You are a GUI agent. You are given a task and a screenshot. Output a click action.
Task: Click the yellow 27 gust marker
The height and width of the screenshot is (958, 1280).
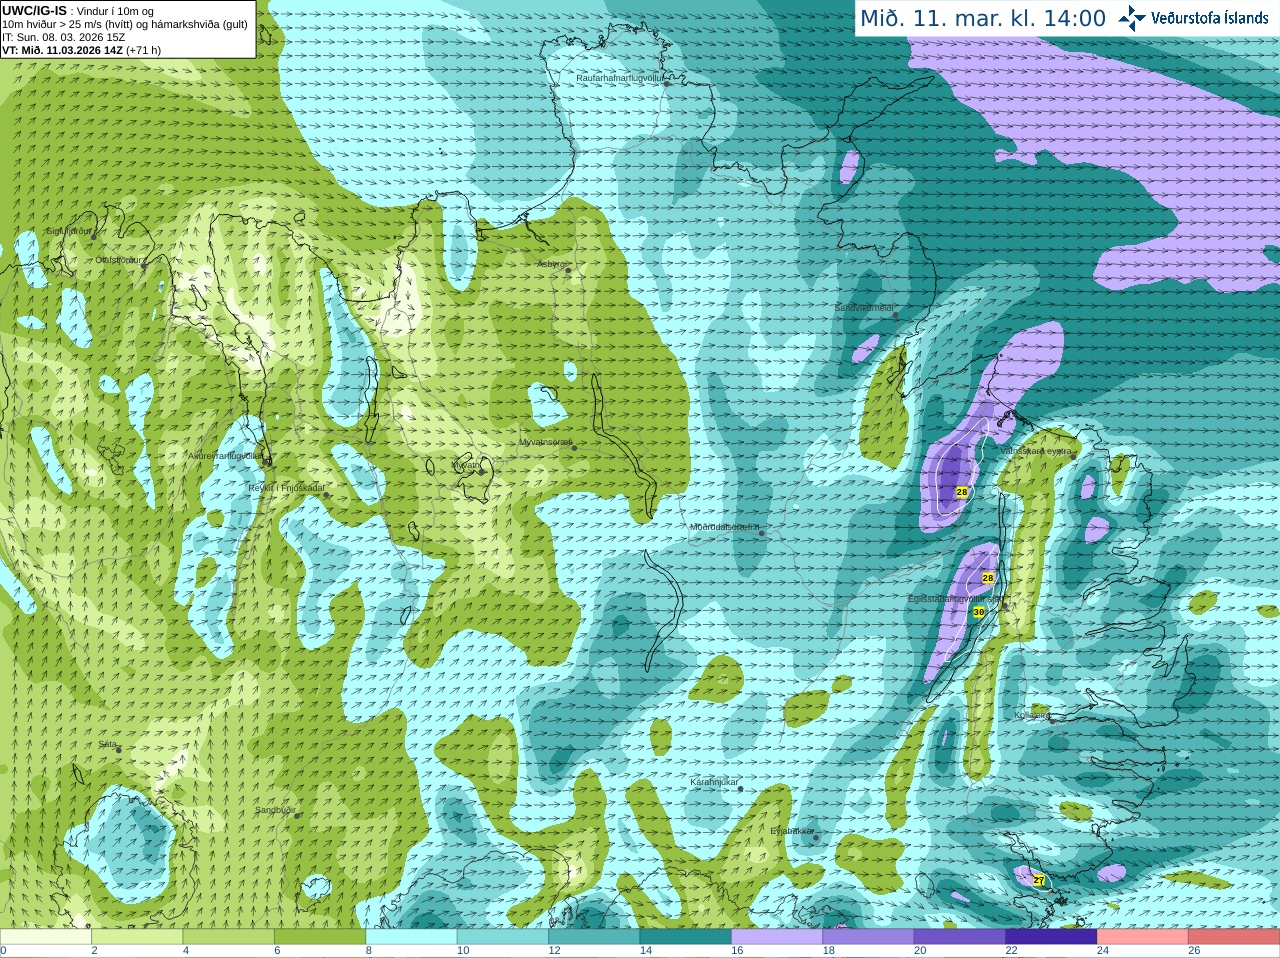(1039, 880)
